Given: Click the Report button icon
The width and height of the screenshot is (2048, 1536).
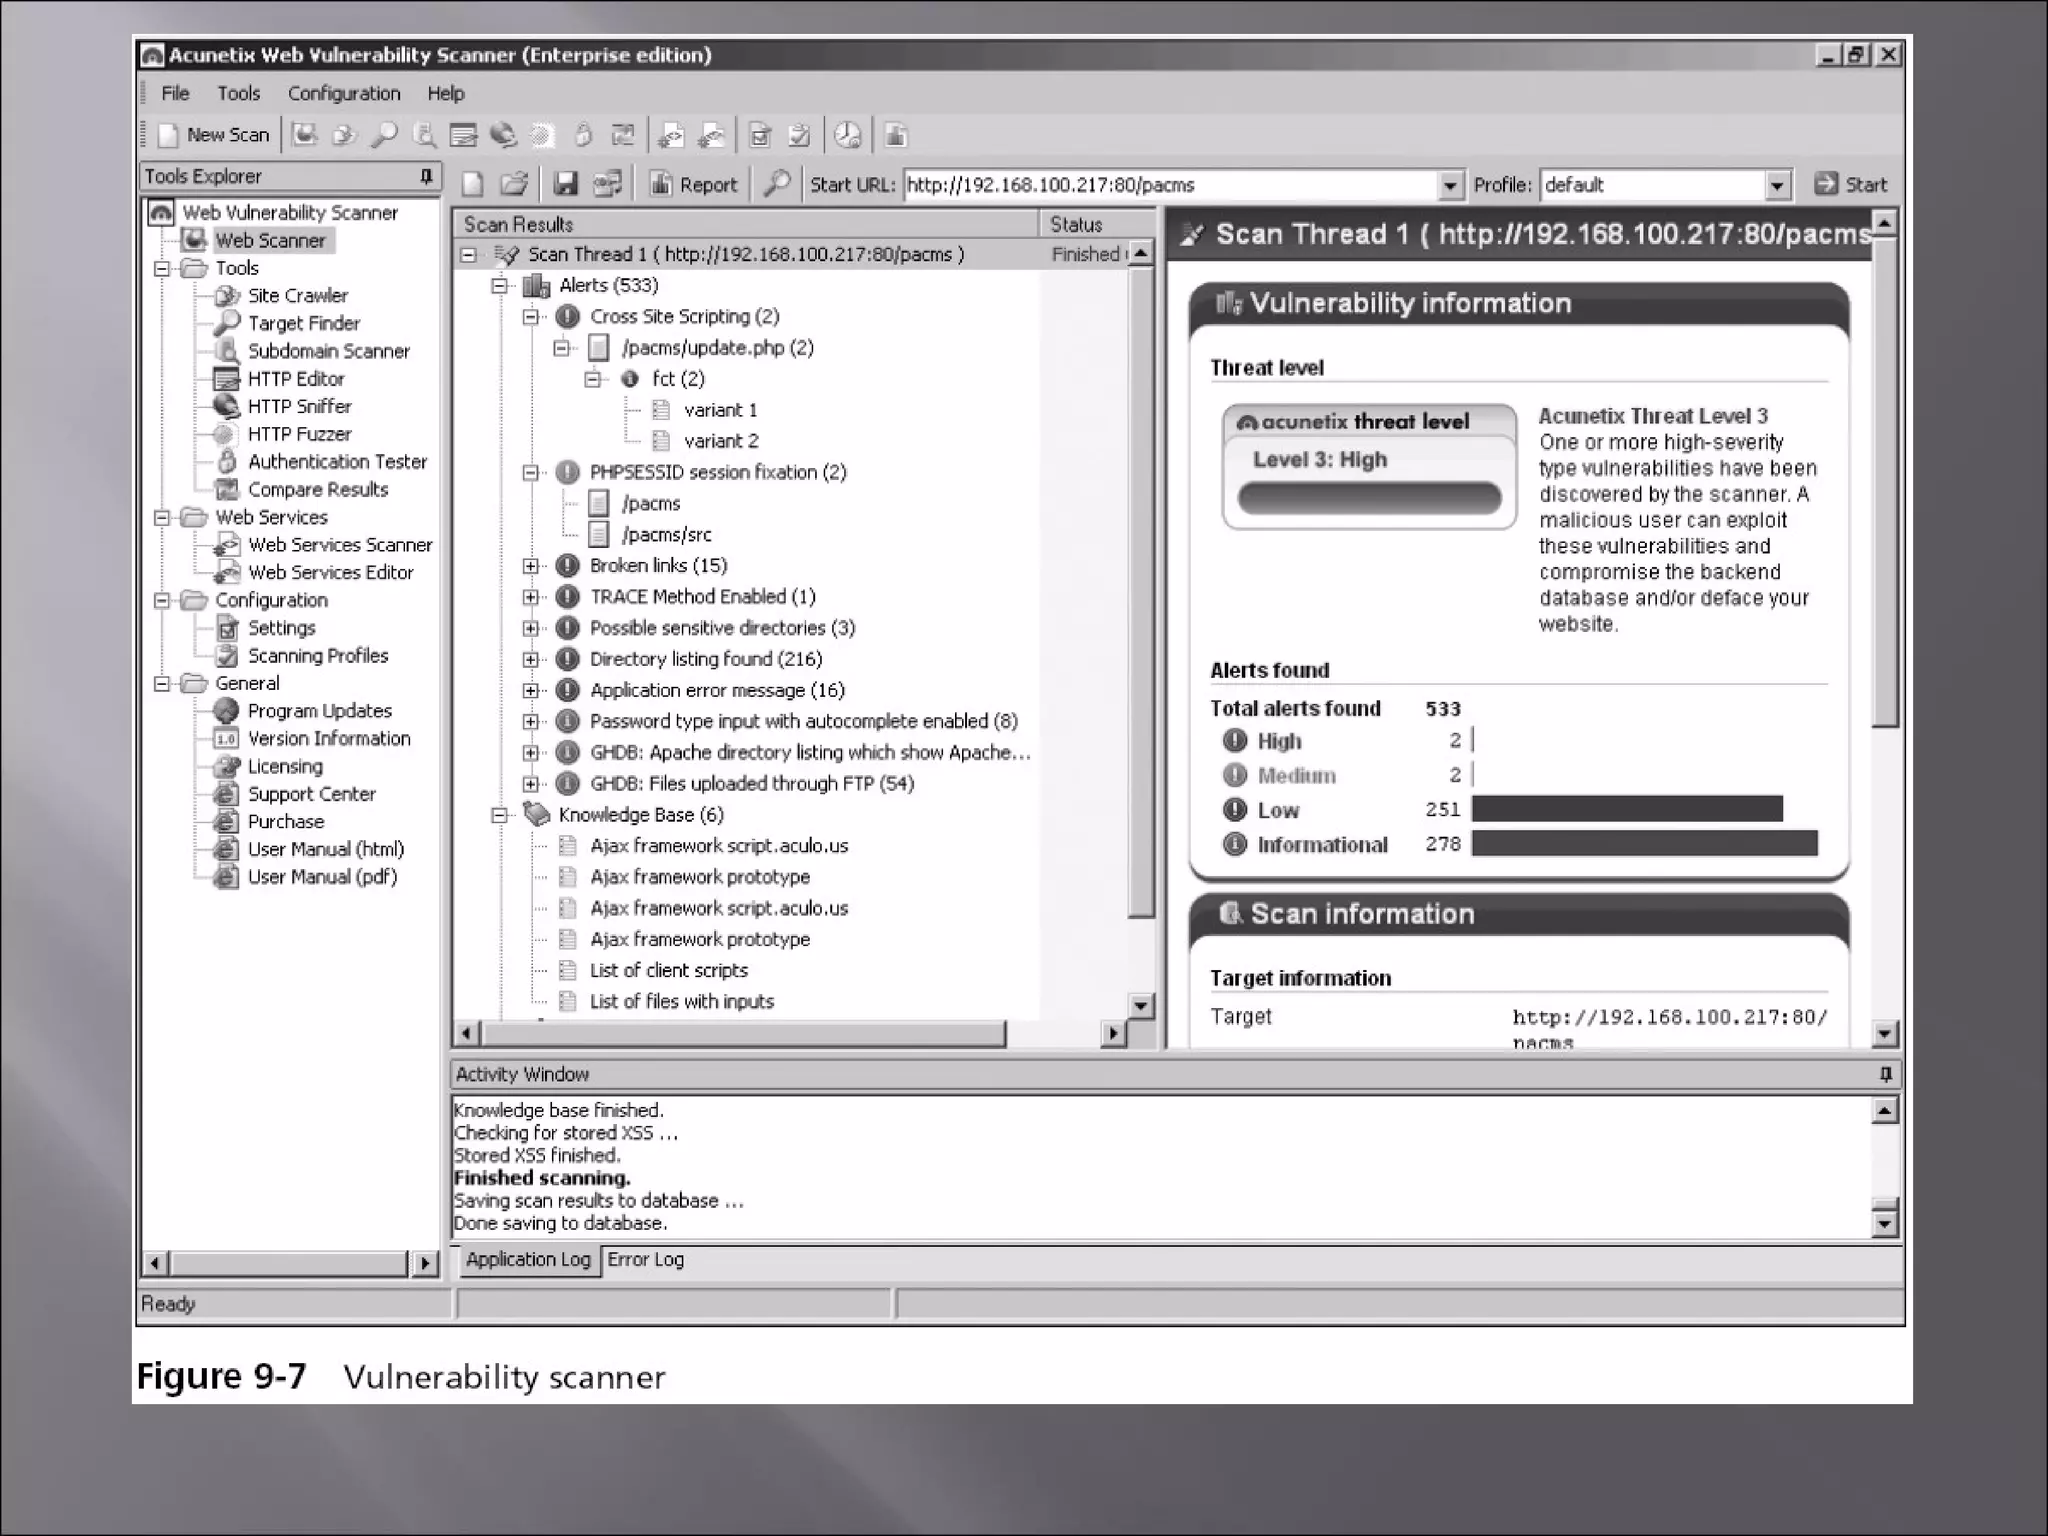Looking at the screenshot, I should click(x=661, y=184).
